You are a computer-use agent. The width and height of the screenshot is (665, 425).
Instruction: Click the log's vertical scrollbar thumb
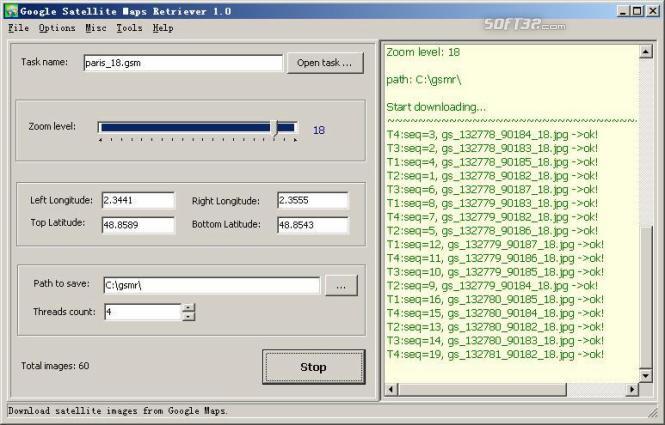[645, 297]
